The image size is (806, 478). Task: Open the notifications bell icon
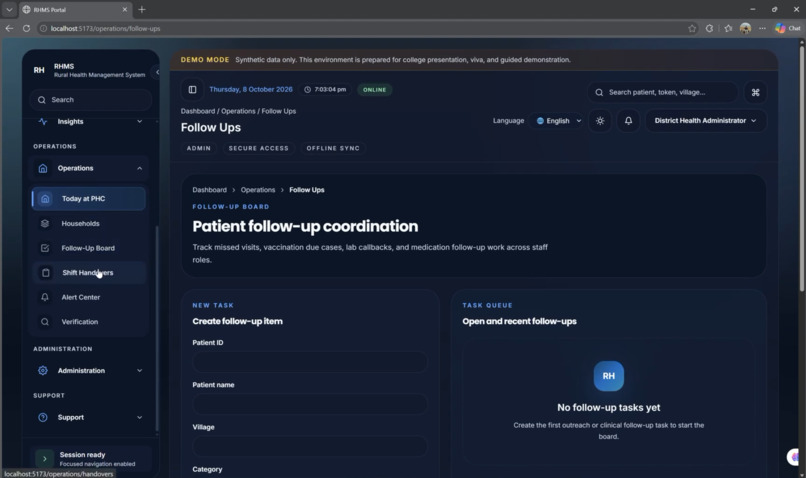click(x=628, y=121)
